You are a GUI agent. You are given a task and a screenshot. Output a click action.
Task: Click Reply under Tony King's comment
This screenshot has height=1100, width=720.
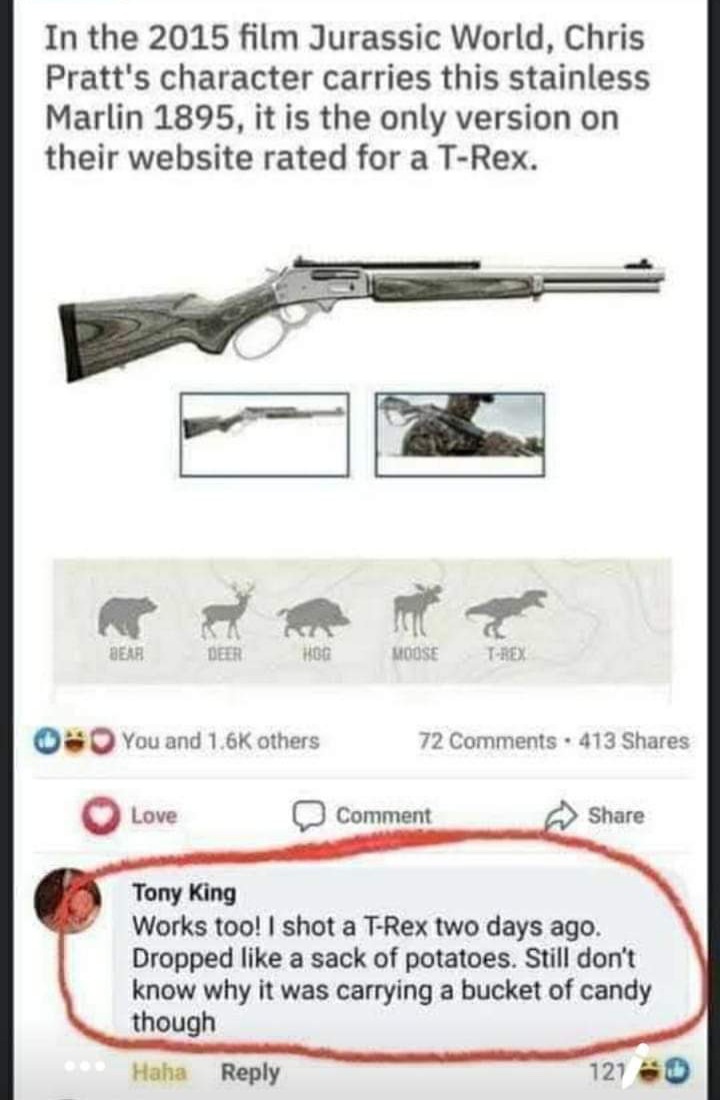[x=251, y=1072]
